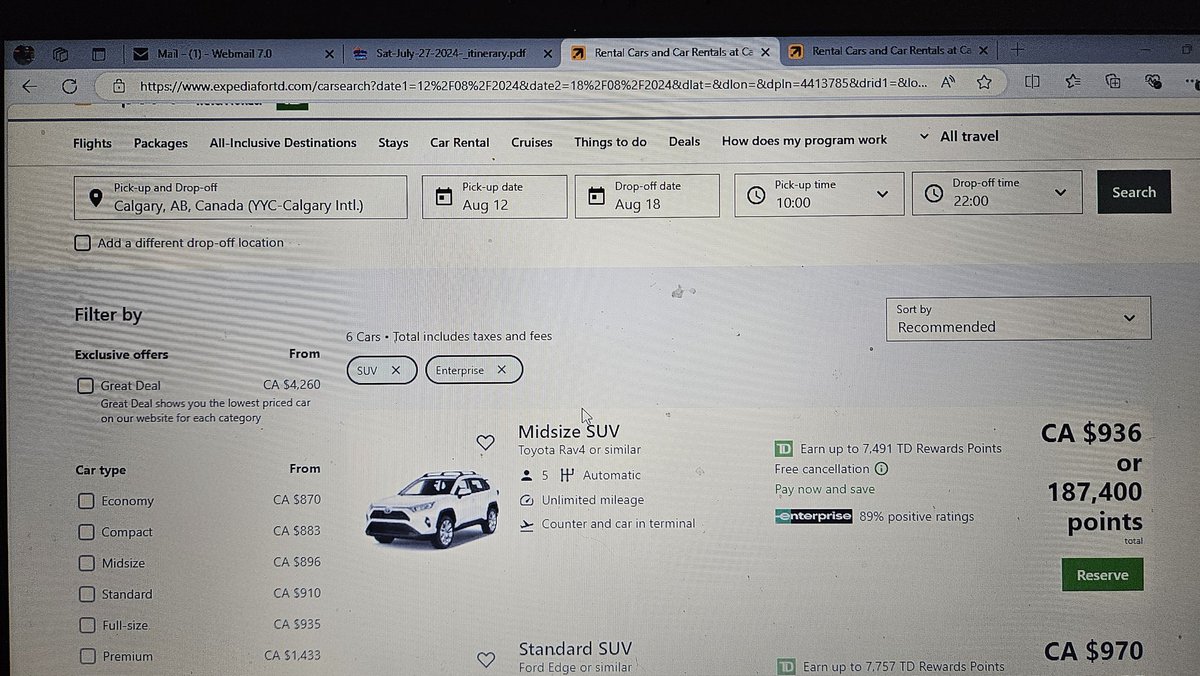Favorite the Midsize SUV with the heart icon
This screenshot has height=676, width=1200.
pyautogui.click(x=486, y=442)
